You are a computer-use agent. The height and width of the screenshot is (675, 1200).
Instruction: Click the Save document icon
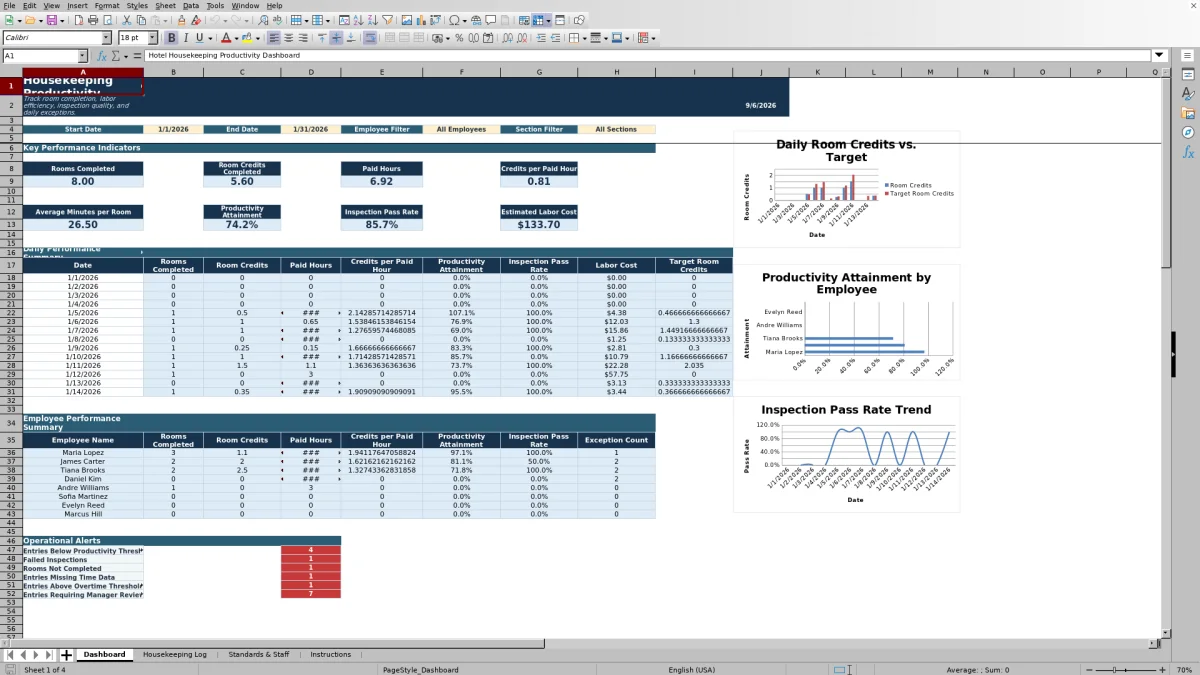point(51,20)
